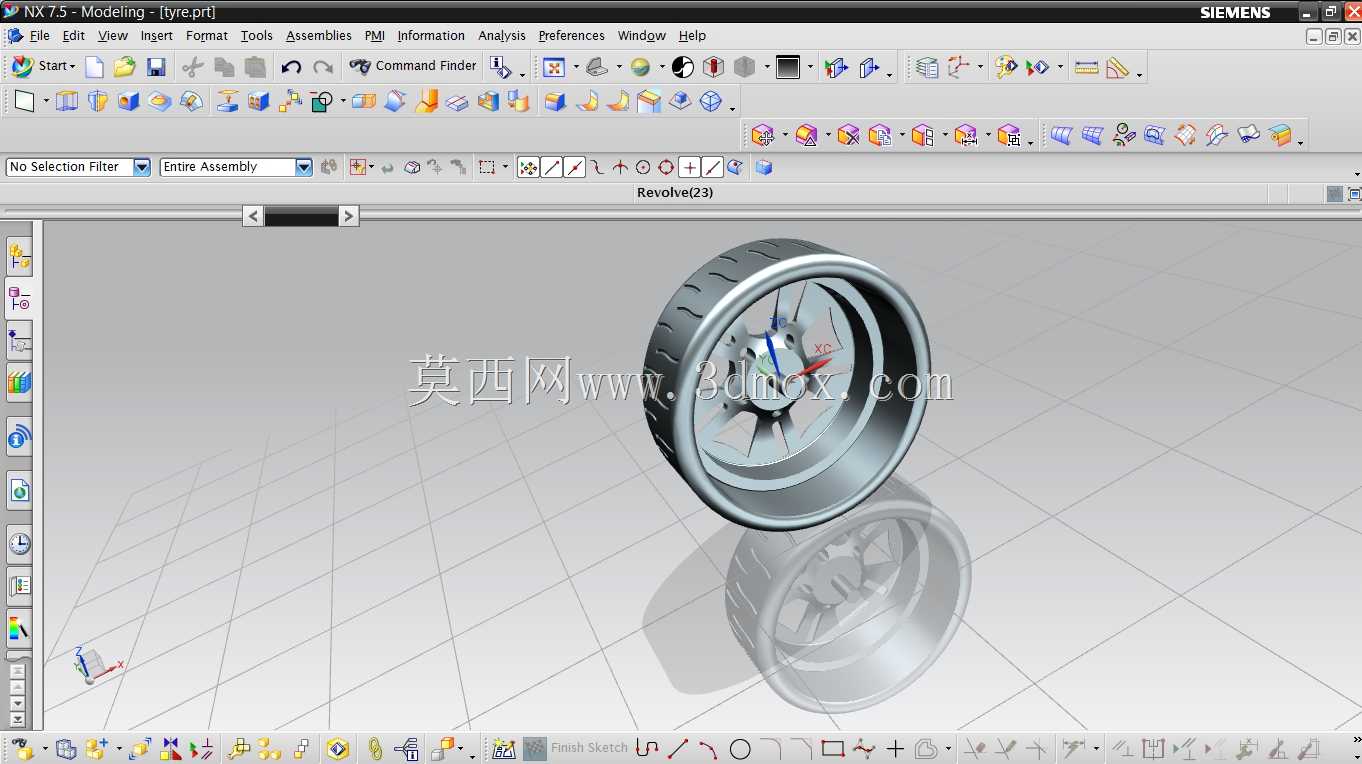Image resolution: width=1362 pixels, height=764 pixels.
Task: Click the Hole feature icon
Action: click(x=129, y=101)
